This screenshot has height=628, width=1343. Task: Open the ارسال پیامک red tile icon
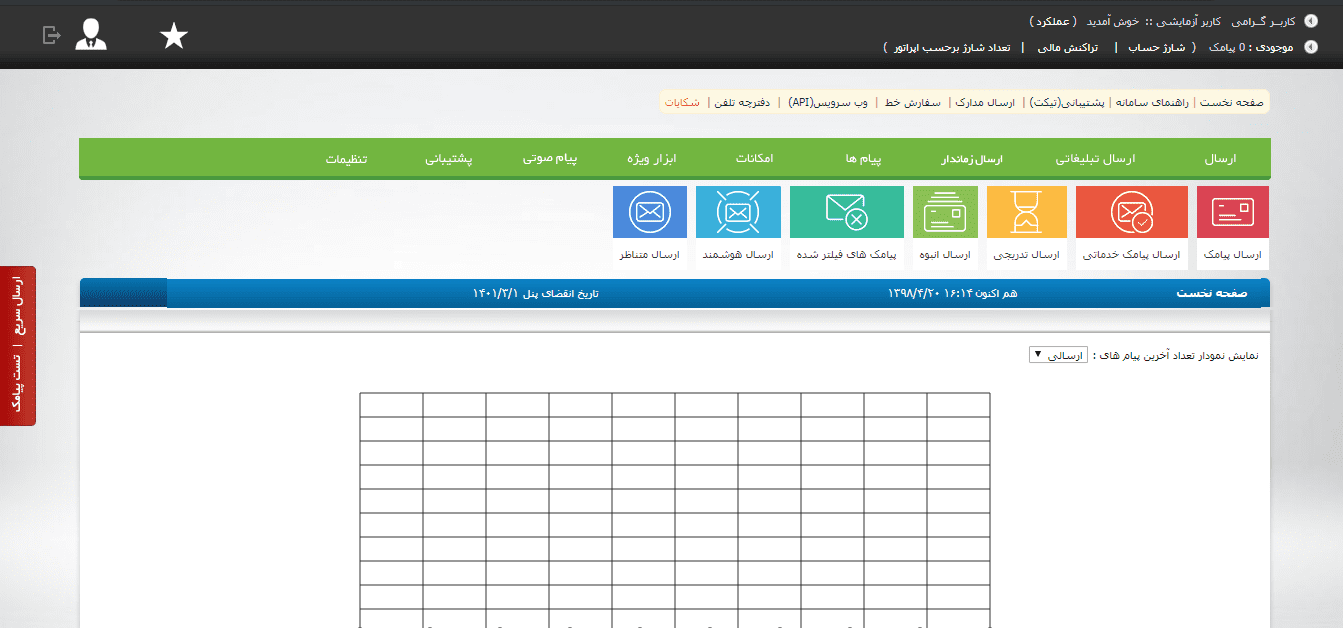click(1232, 212)
